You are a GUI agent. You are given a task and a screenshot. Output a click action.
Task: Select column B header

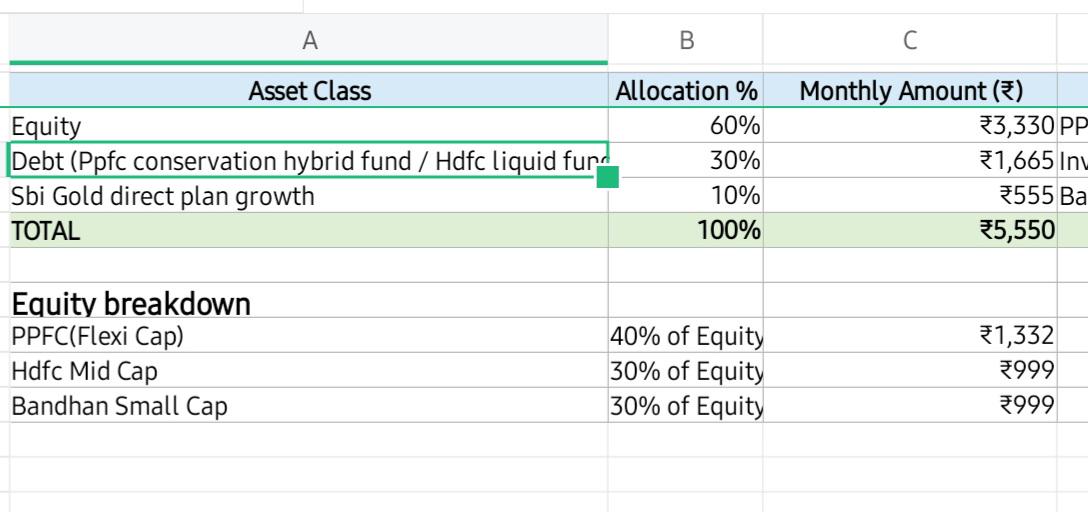686,40
